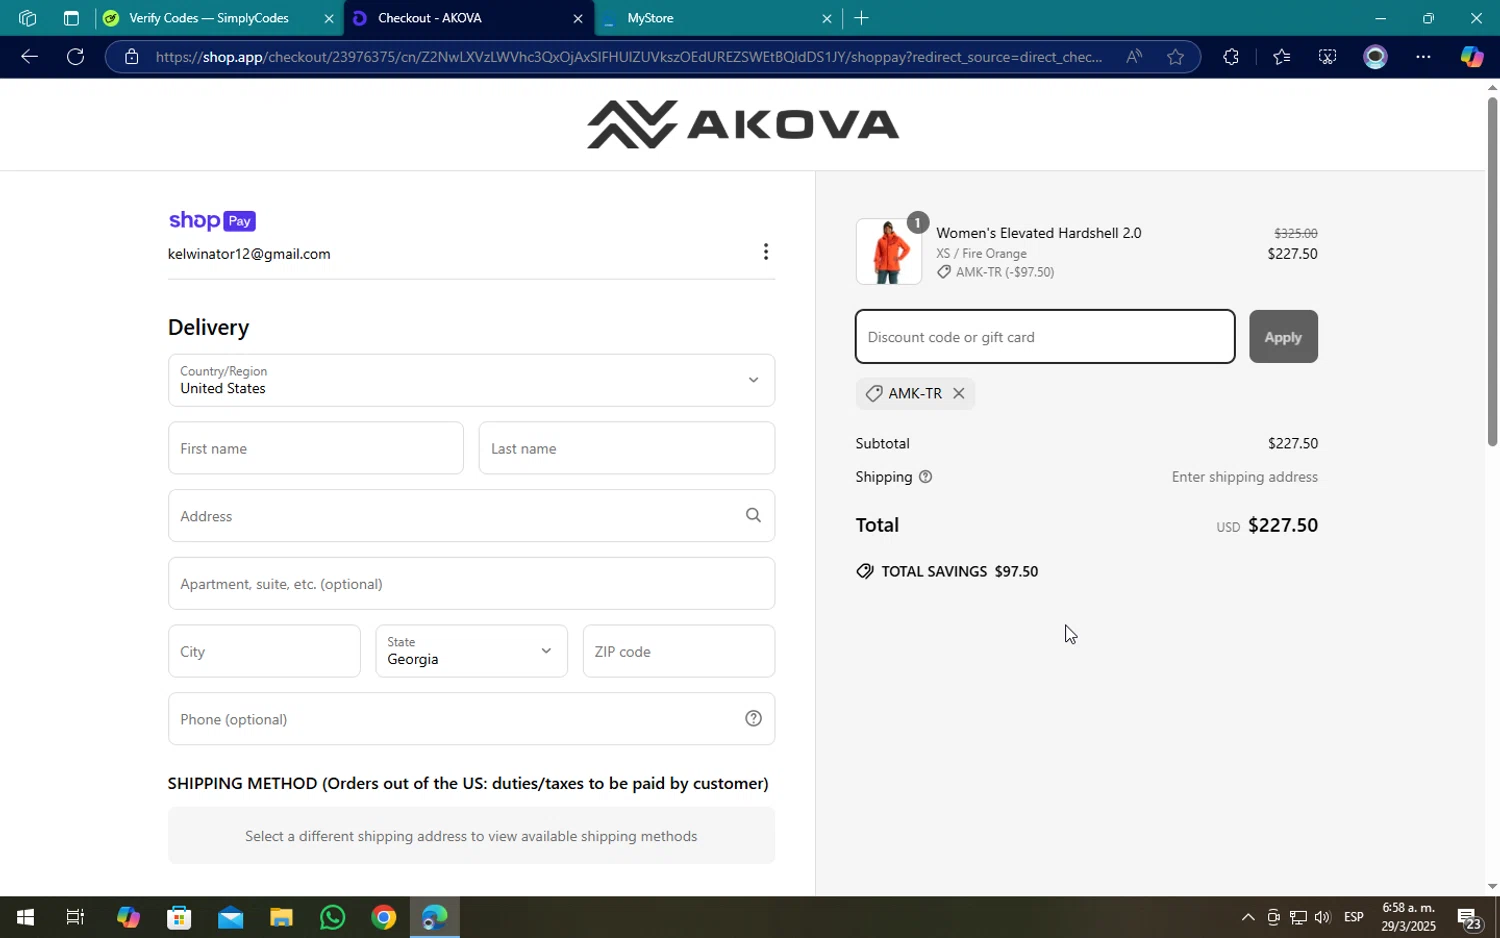This screenshot has height=938, width=1500.
Task: Launch Copilot from the taskbar
Action: 128,917
